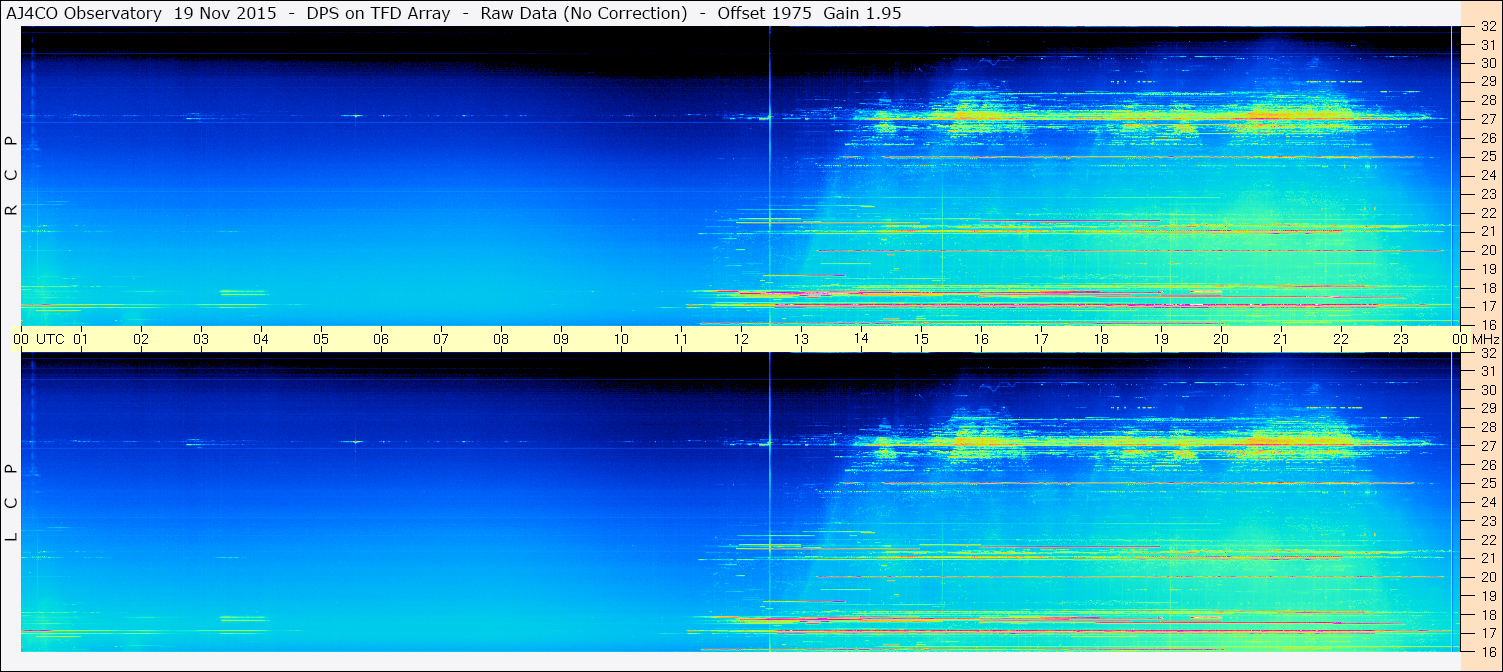Select hour 17 on the time axis

(1041, 339)
